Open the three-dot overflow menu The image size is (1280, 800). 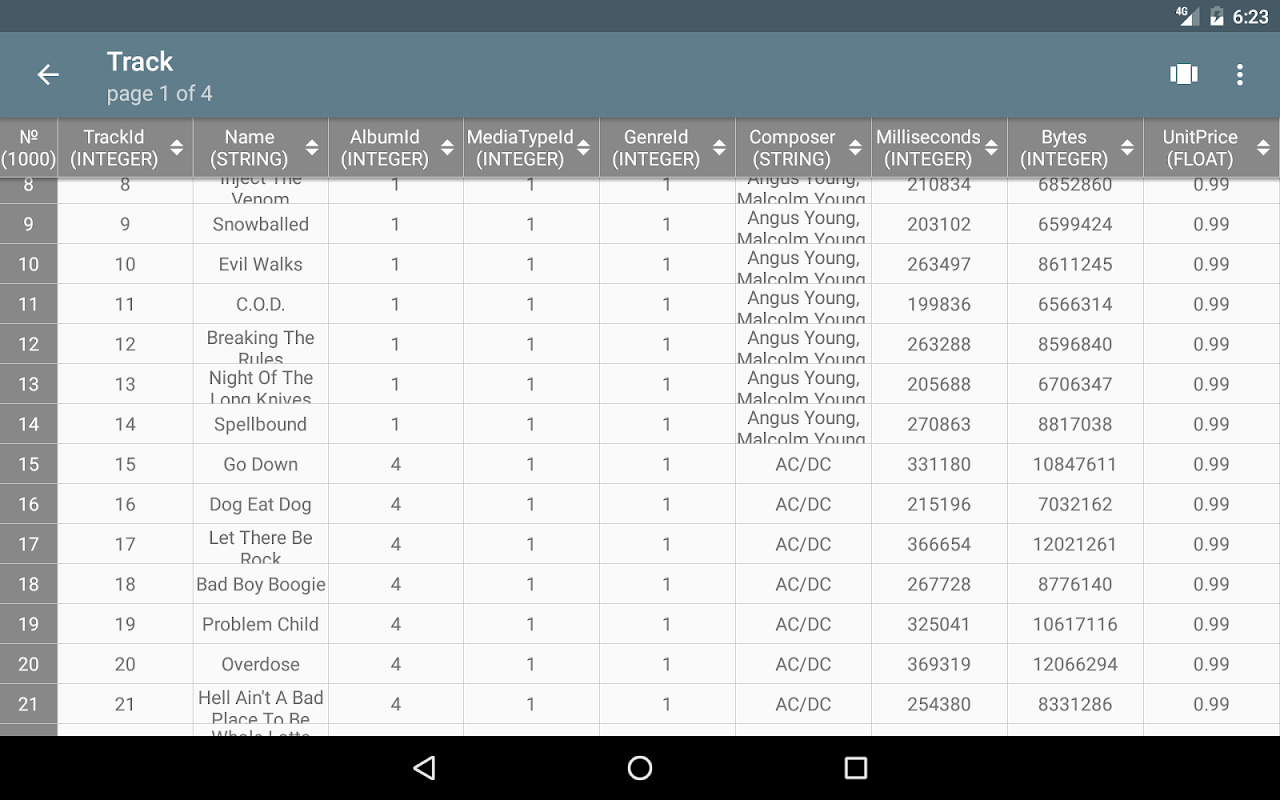[1240, 74]
